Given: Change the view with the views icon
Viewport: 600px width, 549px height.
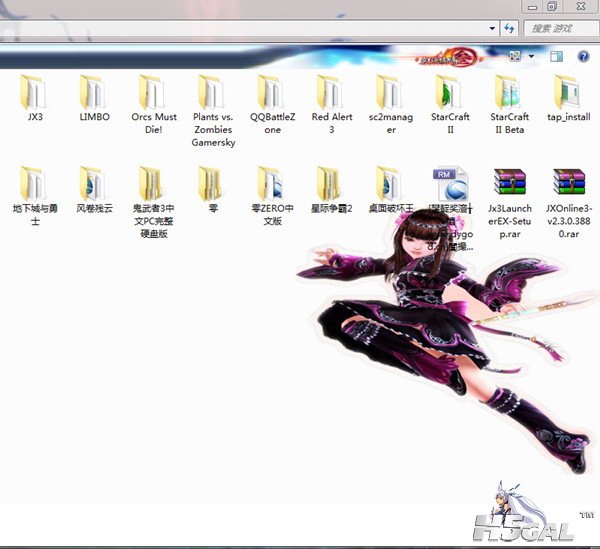Looking at the screenshot, I should click(x=515, y=57).
